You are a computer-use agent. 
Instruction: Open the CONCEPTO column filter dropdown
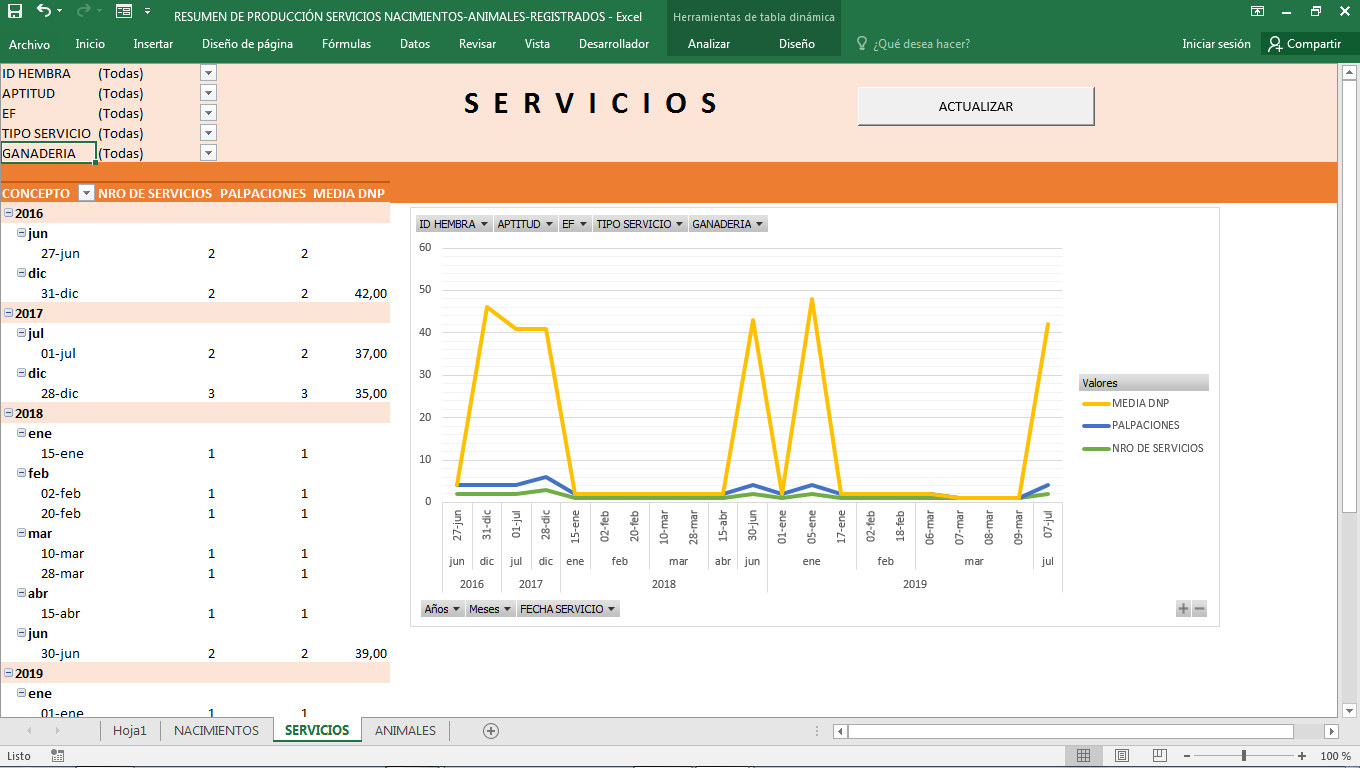pyautogui.click(x=86, y=193)
